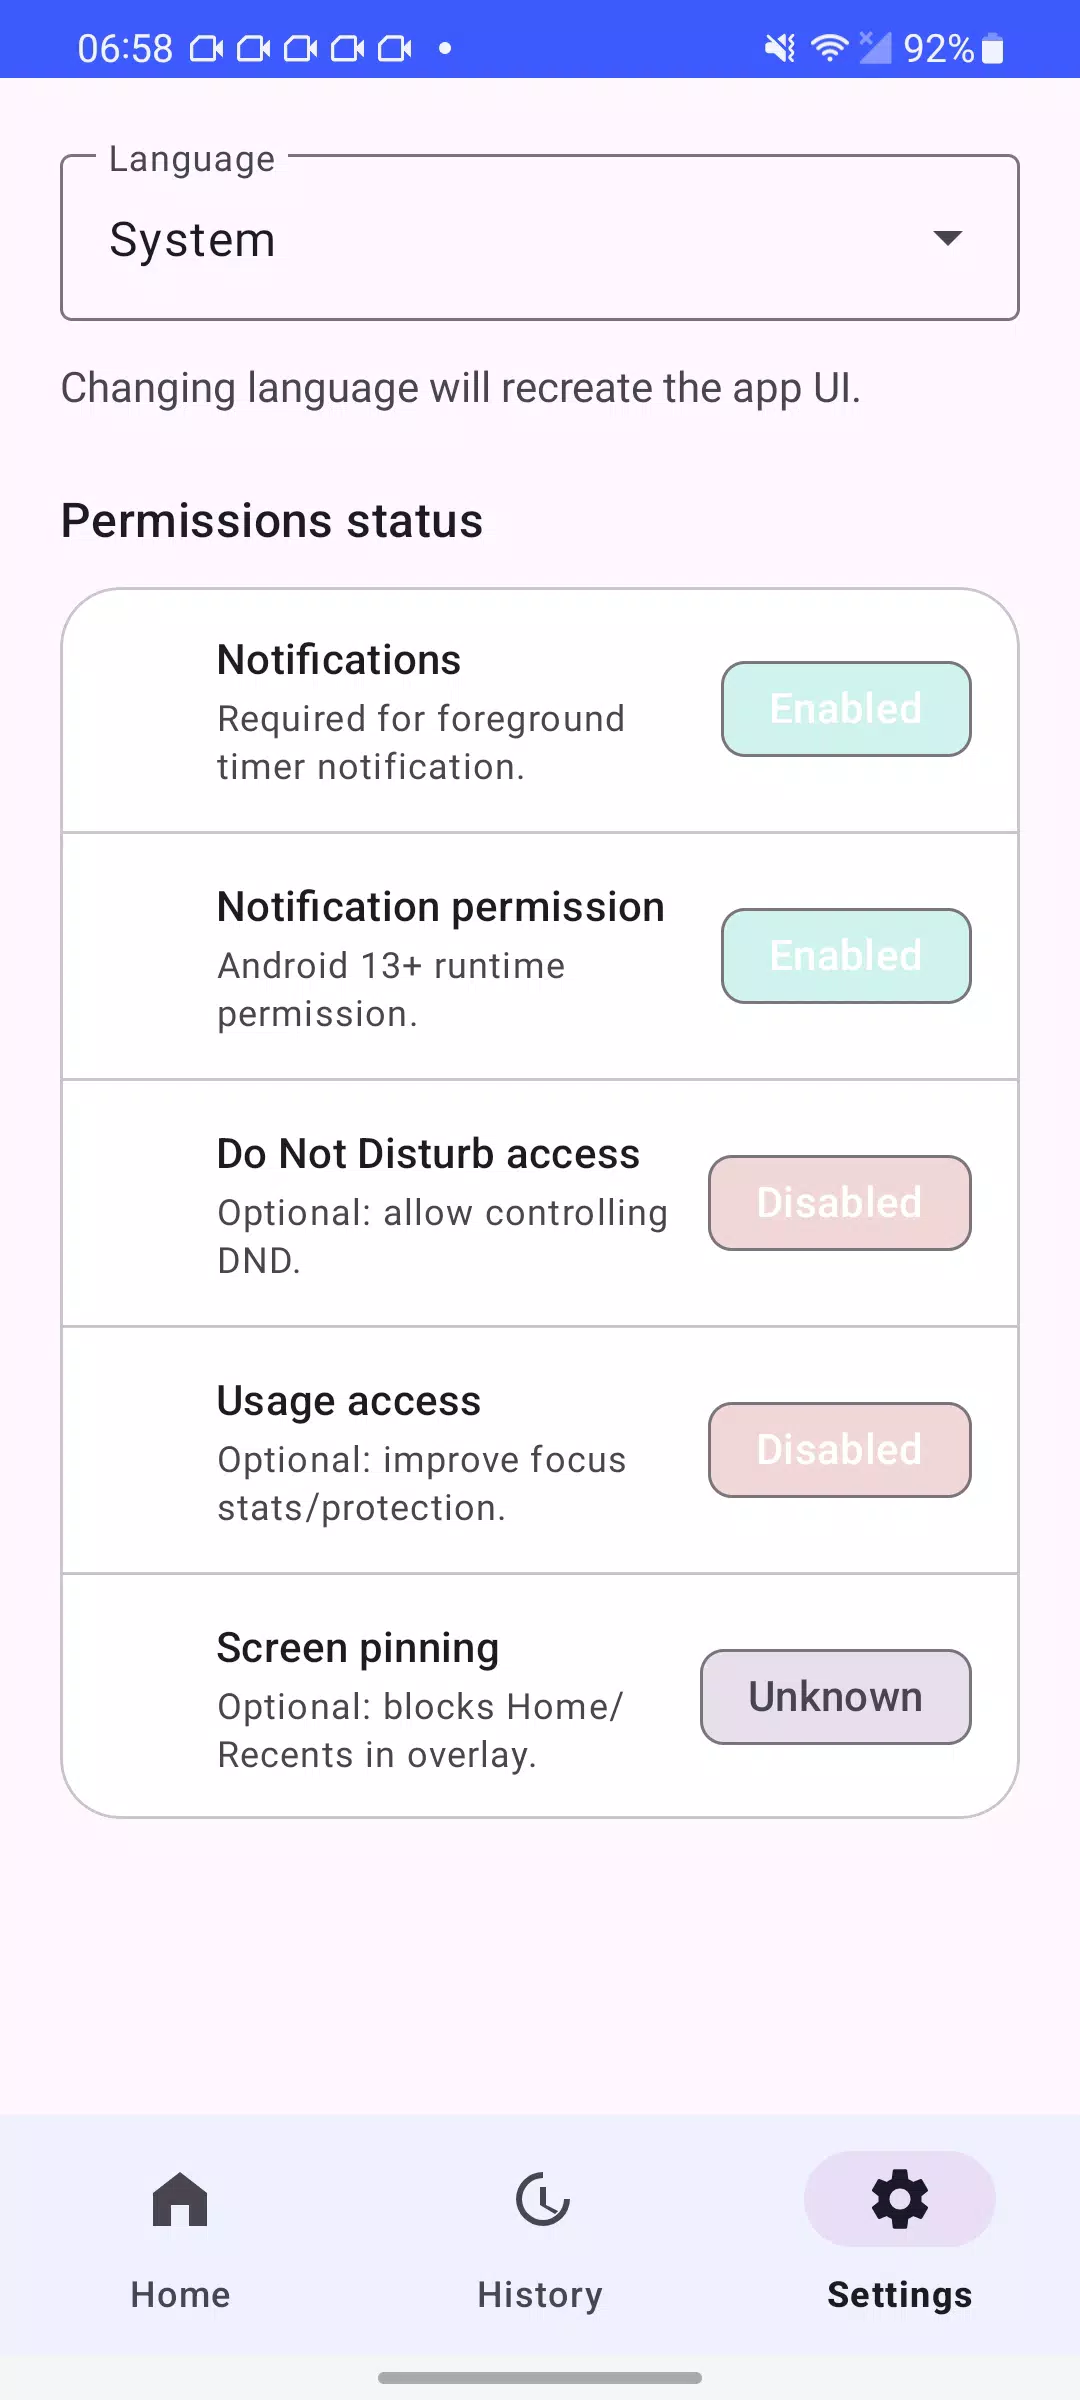Tap the Screen pinning Unknown button
This screenshot has width=1080, height=2400.
[x=836, y=1697]
